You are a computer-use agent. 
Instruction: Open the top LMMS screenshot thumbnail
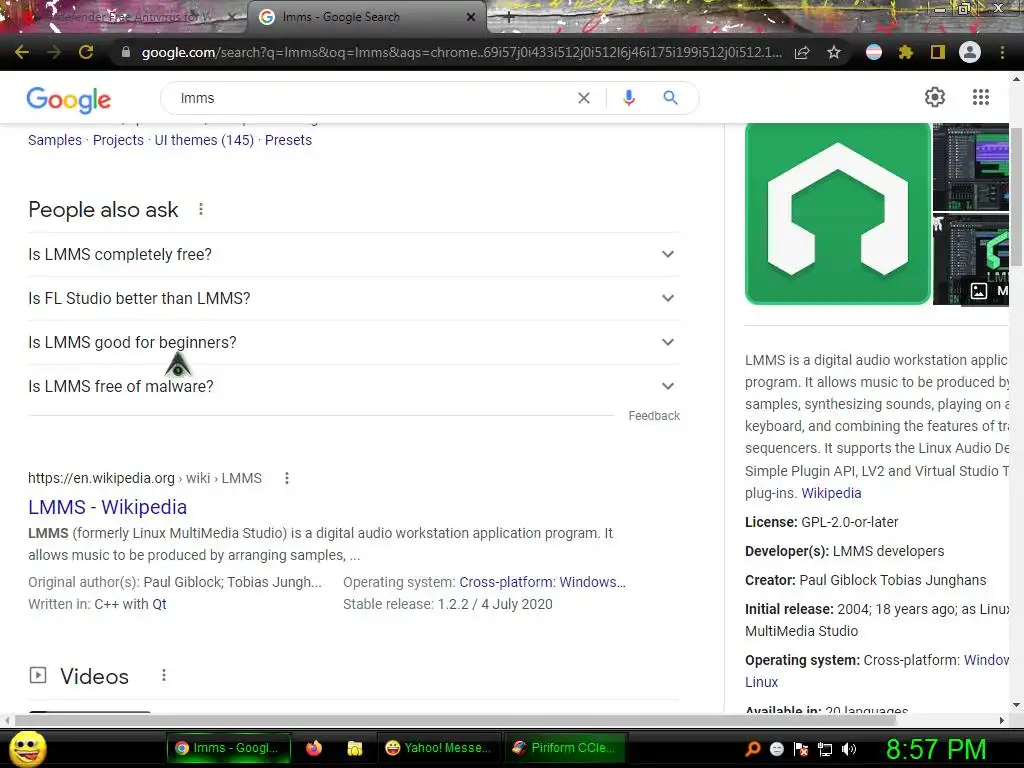tap(970, 167)
